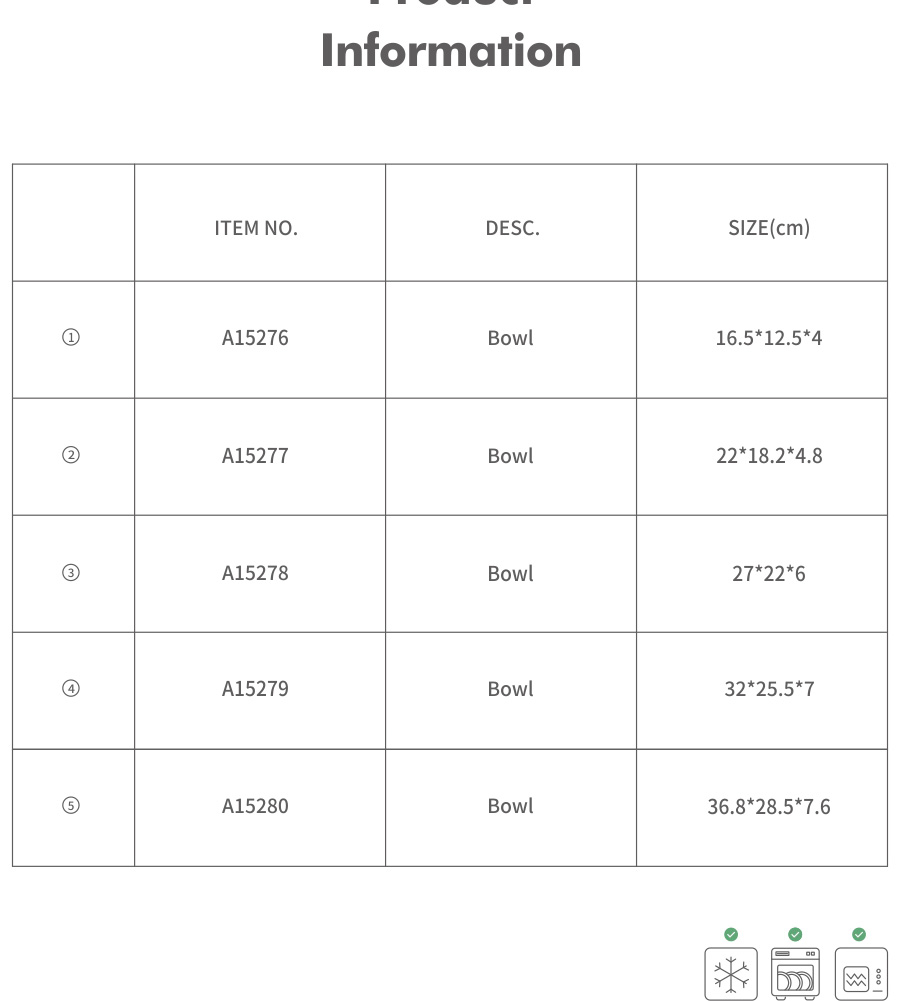900x1001 pixels.
Task: Click the green check above the dishwasher
Action: [795, 934]
